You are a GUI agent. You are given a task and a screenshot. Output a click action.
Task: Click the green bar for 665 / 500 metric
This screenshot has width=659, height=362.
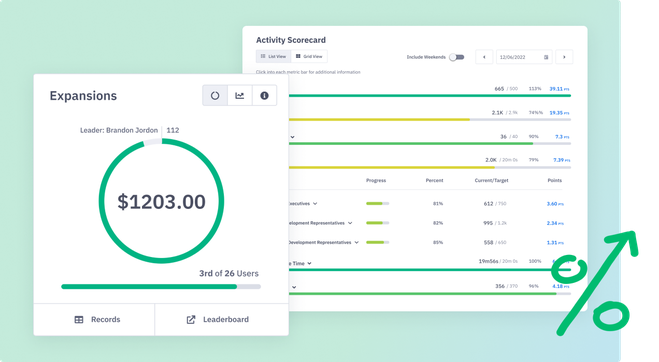(x=430, y=96)
